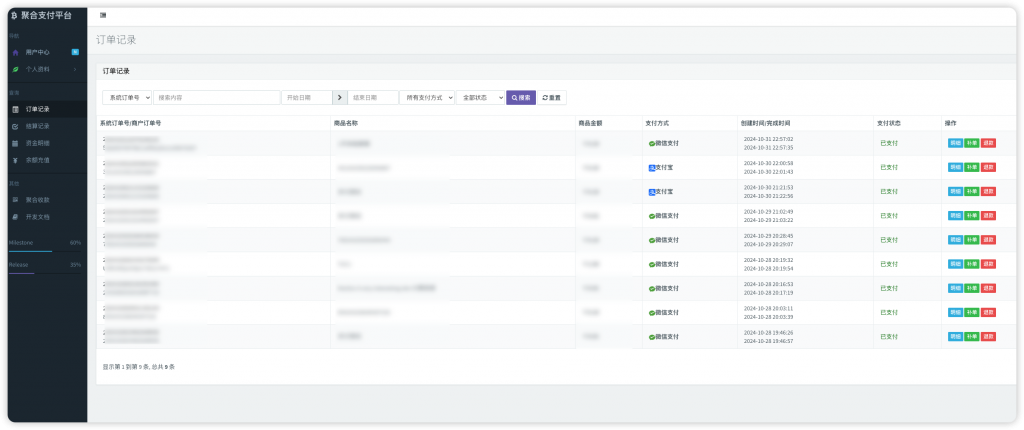Click the WeChat icon in the 2024-10-31 22:57:02 row
This screenshot has width=1024, height=430.
pos(651,143)
